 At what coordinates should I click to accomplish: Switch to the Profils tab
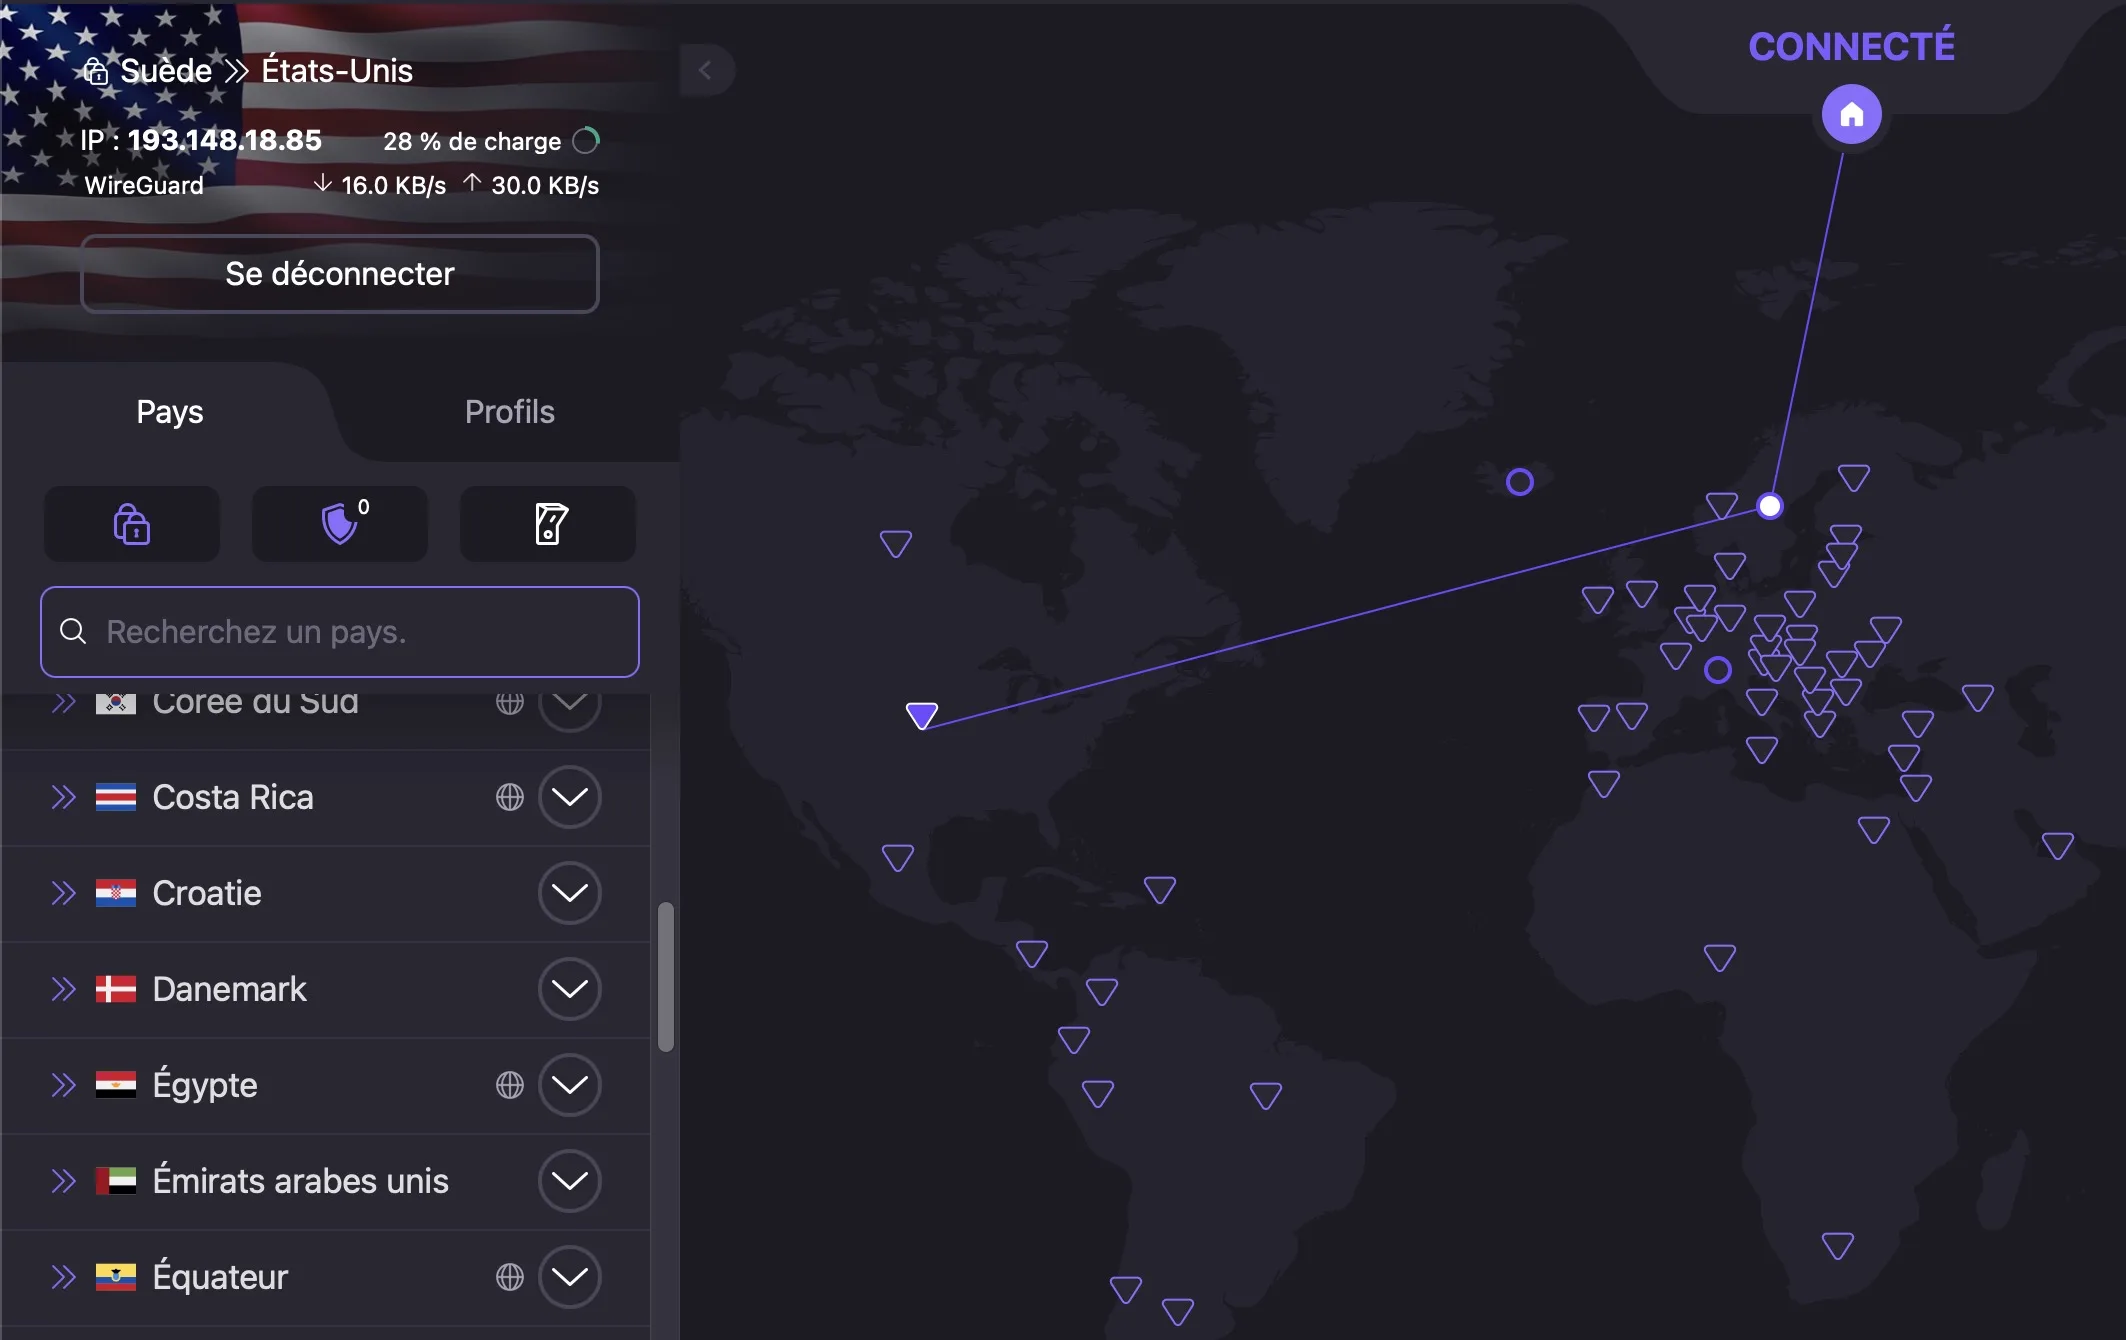pyautogui.click(x=509, y=412)
